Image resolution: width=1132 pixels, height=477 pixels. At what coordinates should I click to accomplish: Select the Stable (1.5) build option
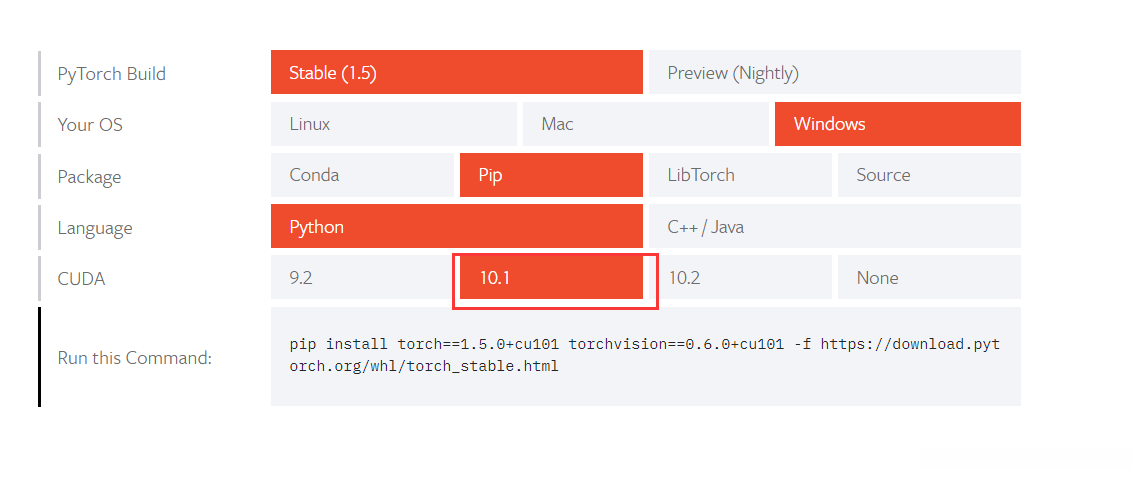click(456, 73)
